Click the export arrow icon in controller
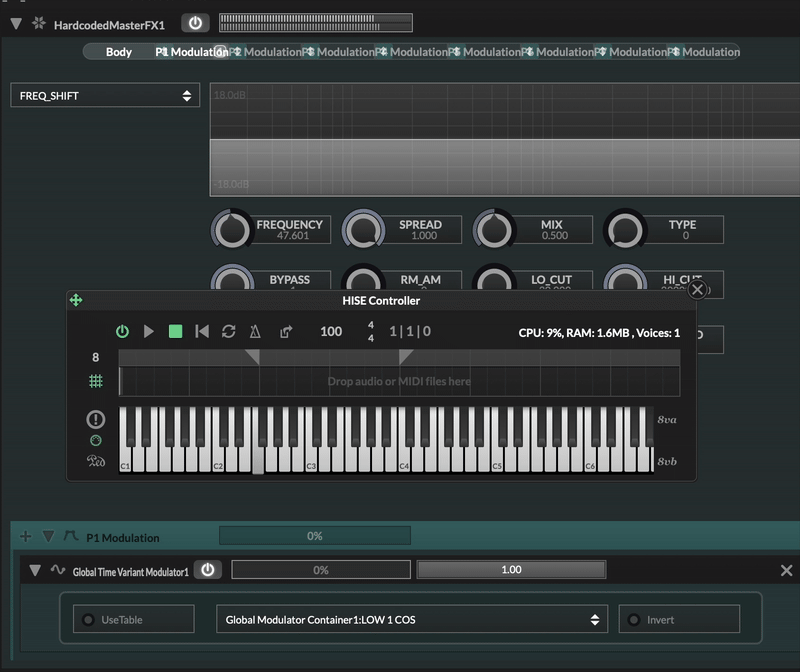This screenshot has width=800, height=672. [x=286, y=331]
